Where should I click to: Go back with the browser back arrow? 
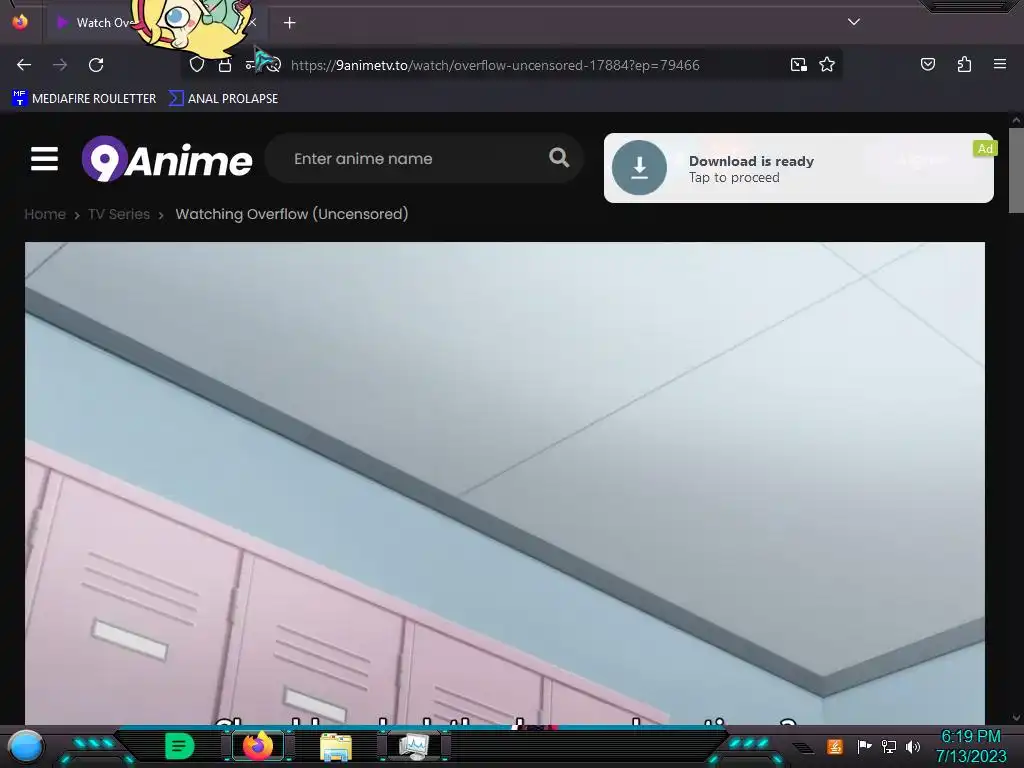[24, 65]
